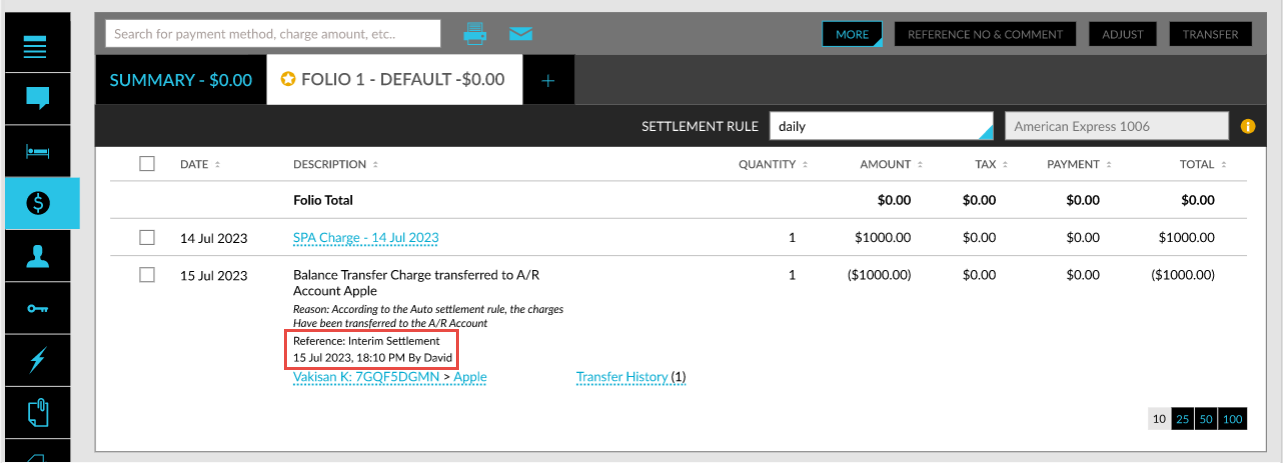Select the 14 Jul 2023 date cell
The width and height of the screenshot is (1283, 463).
[214, 238]
